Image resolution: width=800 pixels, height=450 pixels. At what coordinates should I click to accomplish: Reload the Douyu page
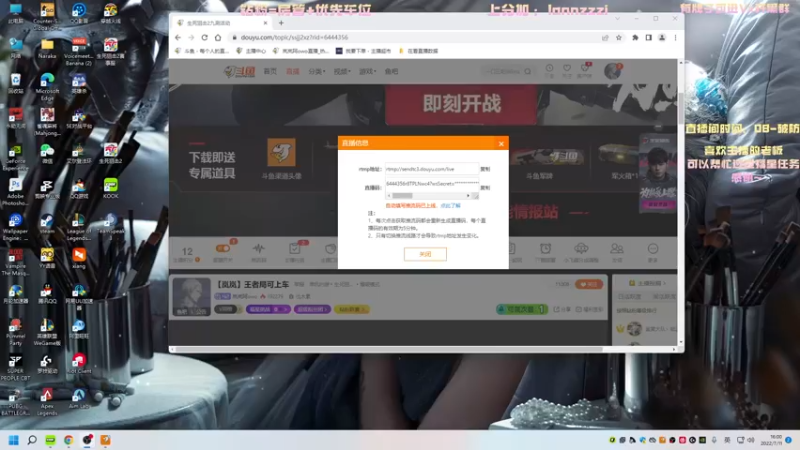pos(204,37)
